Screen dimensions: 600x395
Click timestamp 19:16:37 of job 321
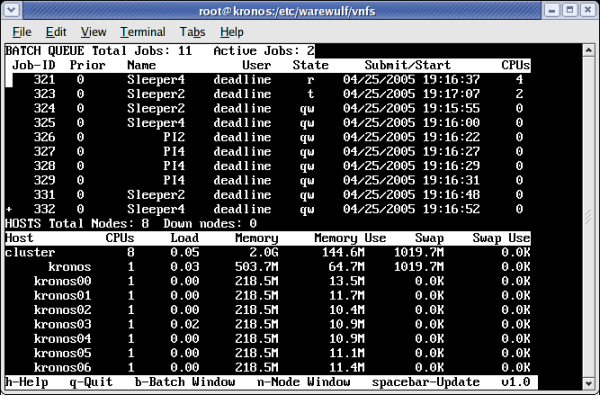pos(451,80)
